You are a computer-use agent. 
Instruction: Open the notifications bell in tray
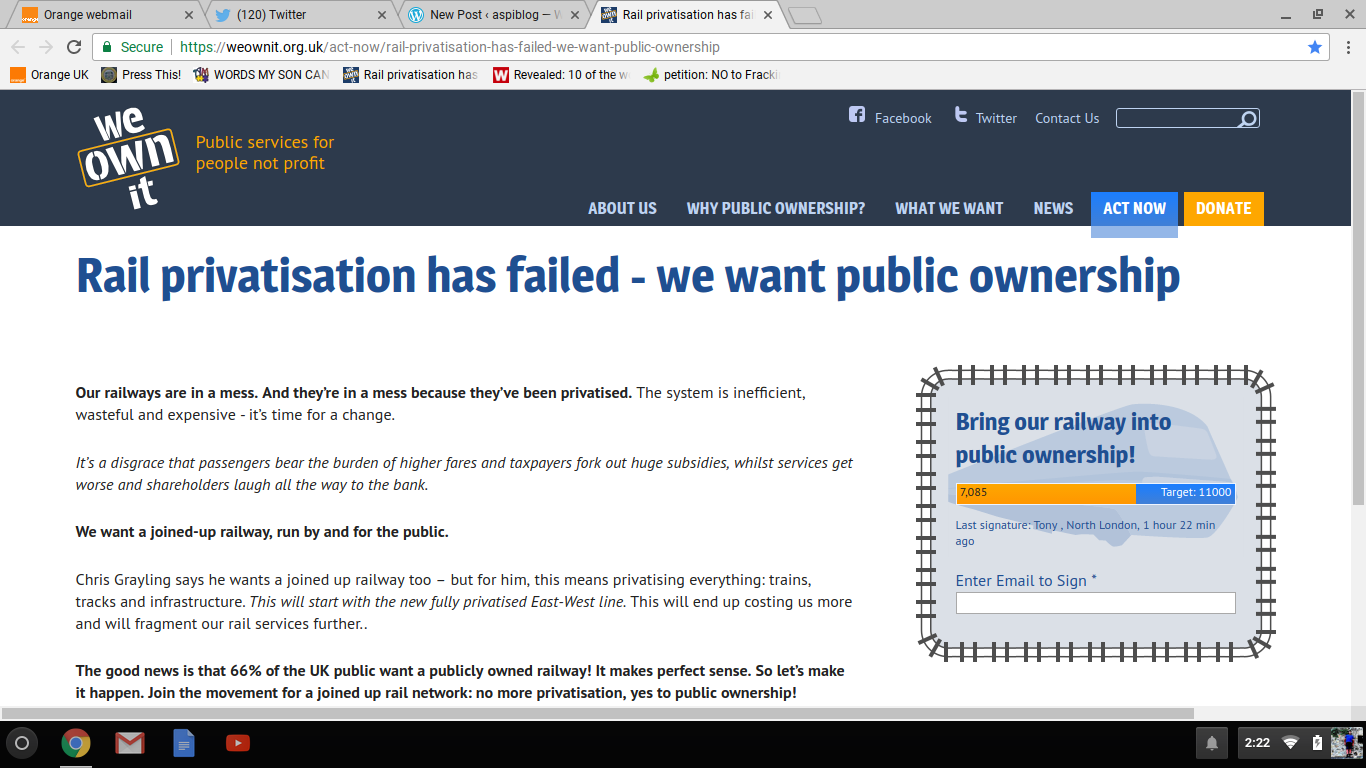(x=1212, y=743)
